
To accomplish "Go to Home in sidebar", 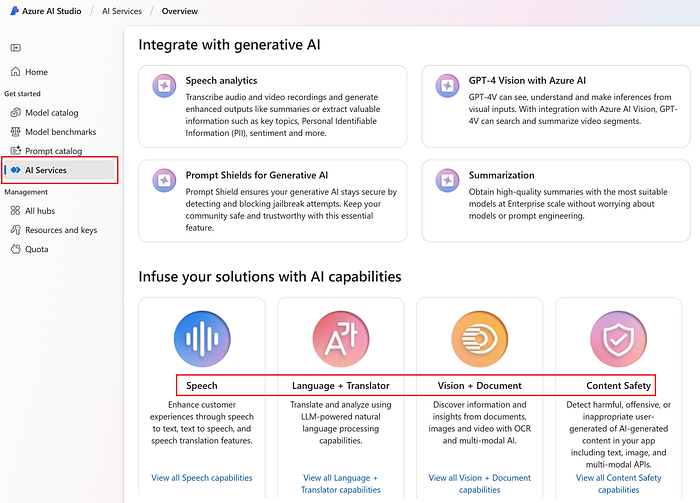I will [36, 72].
